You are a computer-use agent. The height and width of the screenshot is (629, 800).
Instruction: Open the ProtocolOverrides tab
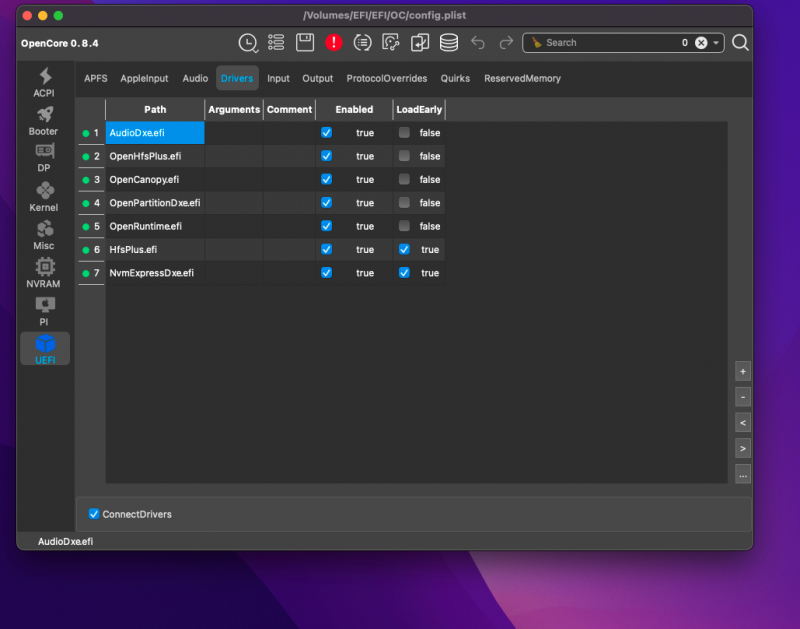coord(387,78)
